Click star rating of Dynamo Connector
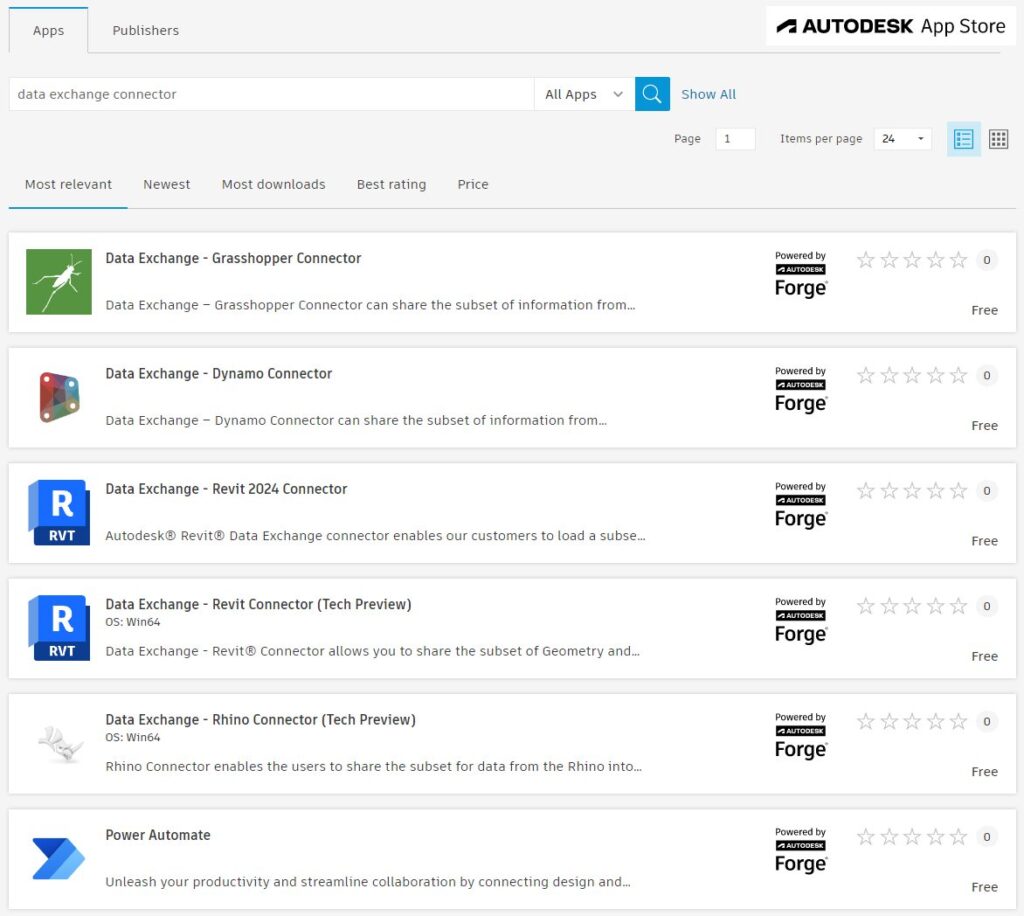This screenshot has height=916, width=1024. click(912, 375)
